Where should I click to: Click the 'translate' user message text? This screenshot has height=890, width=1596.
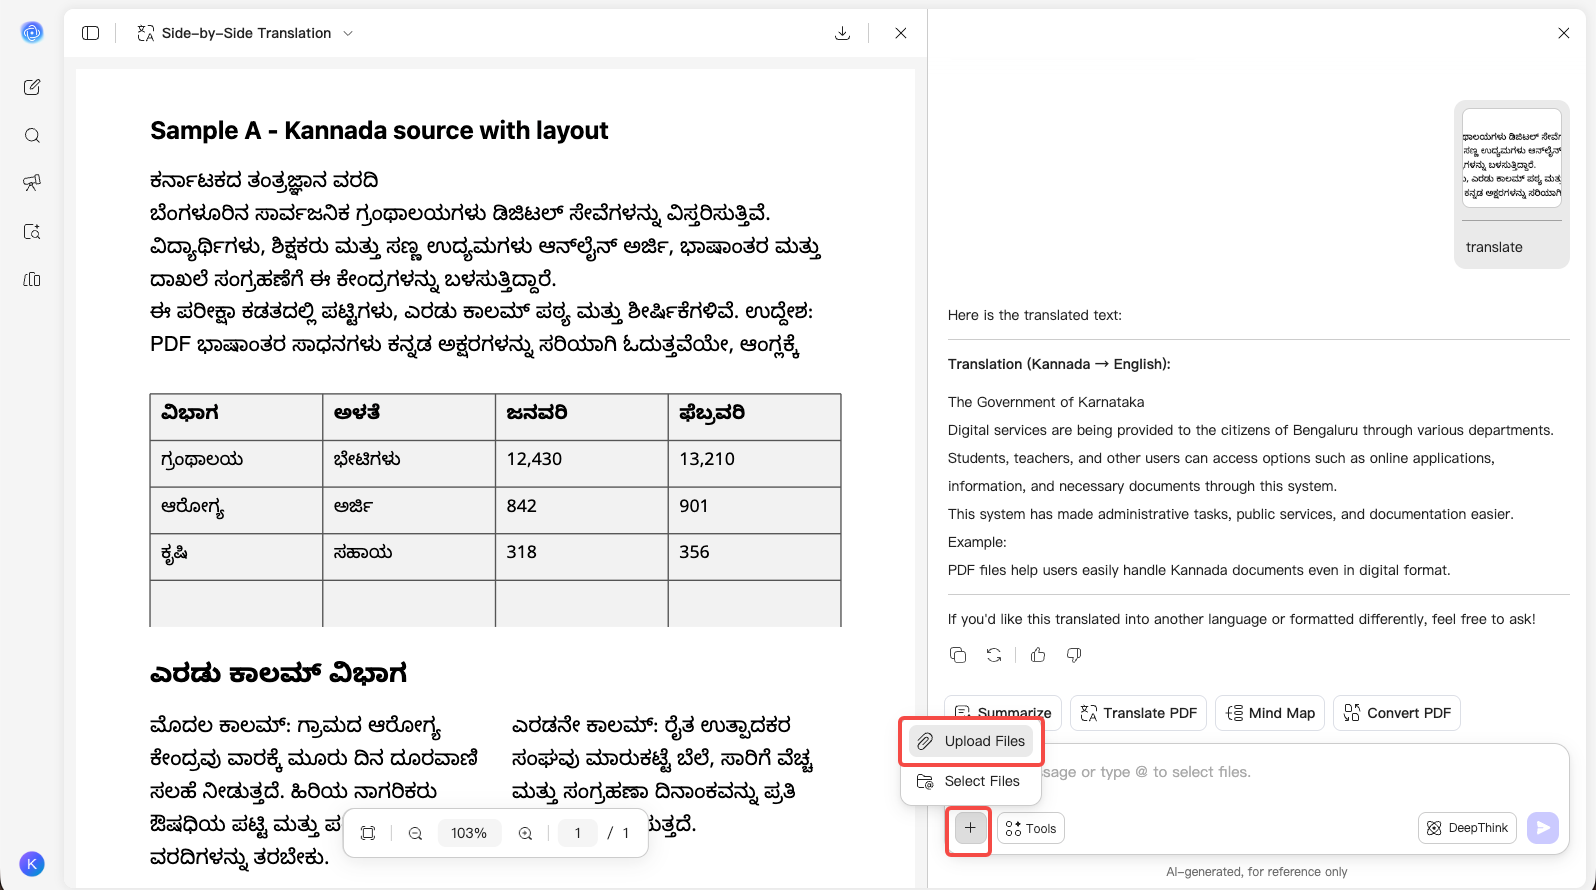[x=1494, y=247]
